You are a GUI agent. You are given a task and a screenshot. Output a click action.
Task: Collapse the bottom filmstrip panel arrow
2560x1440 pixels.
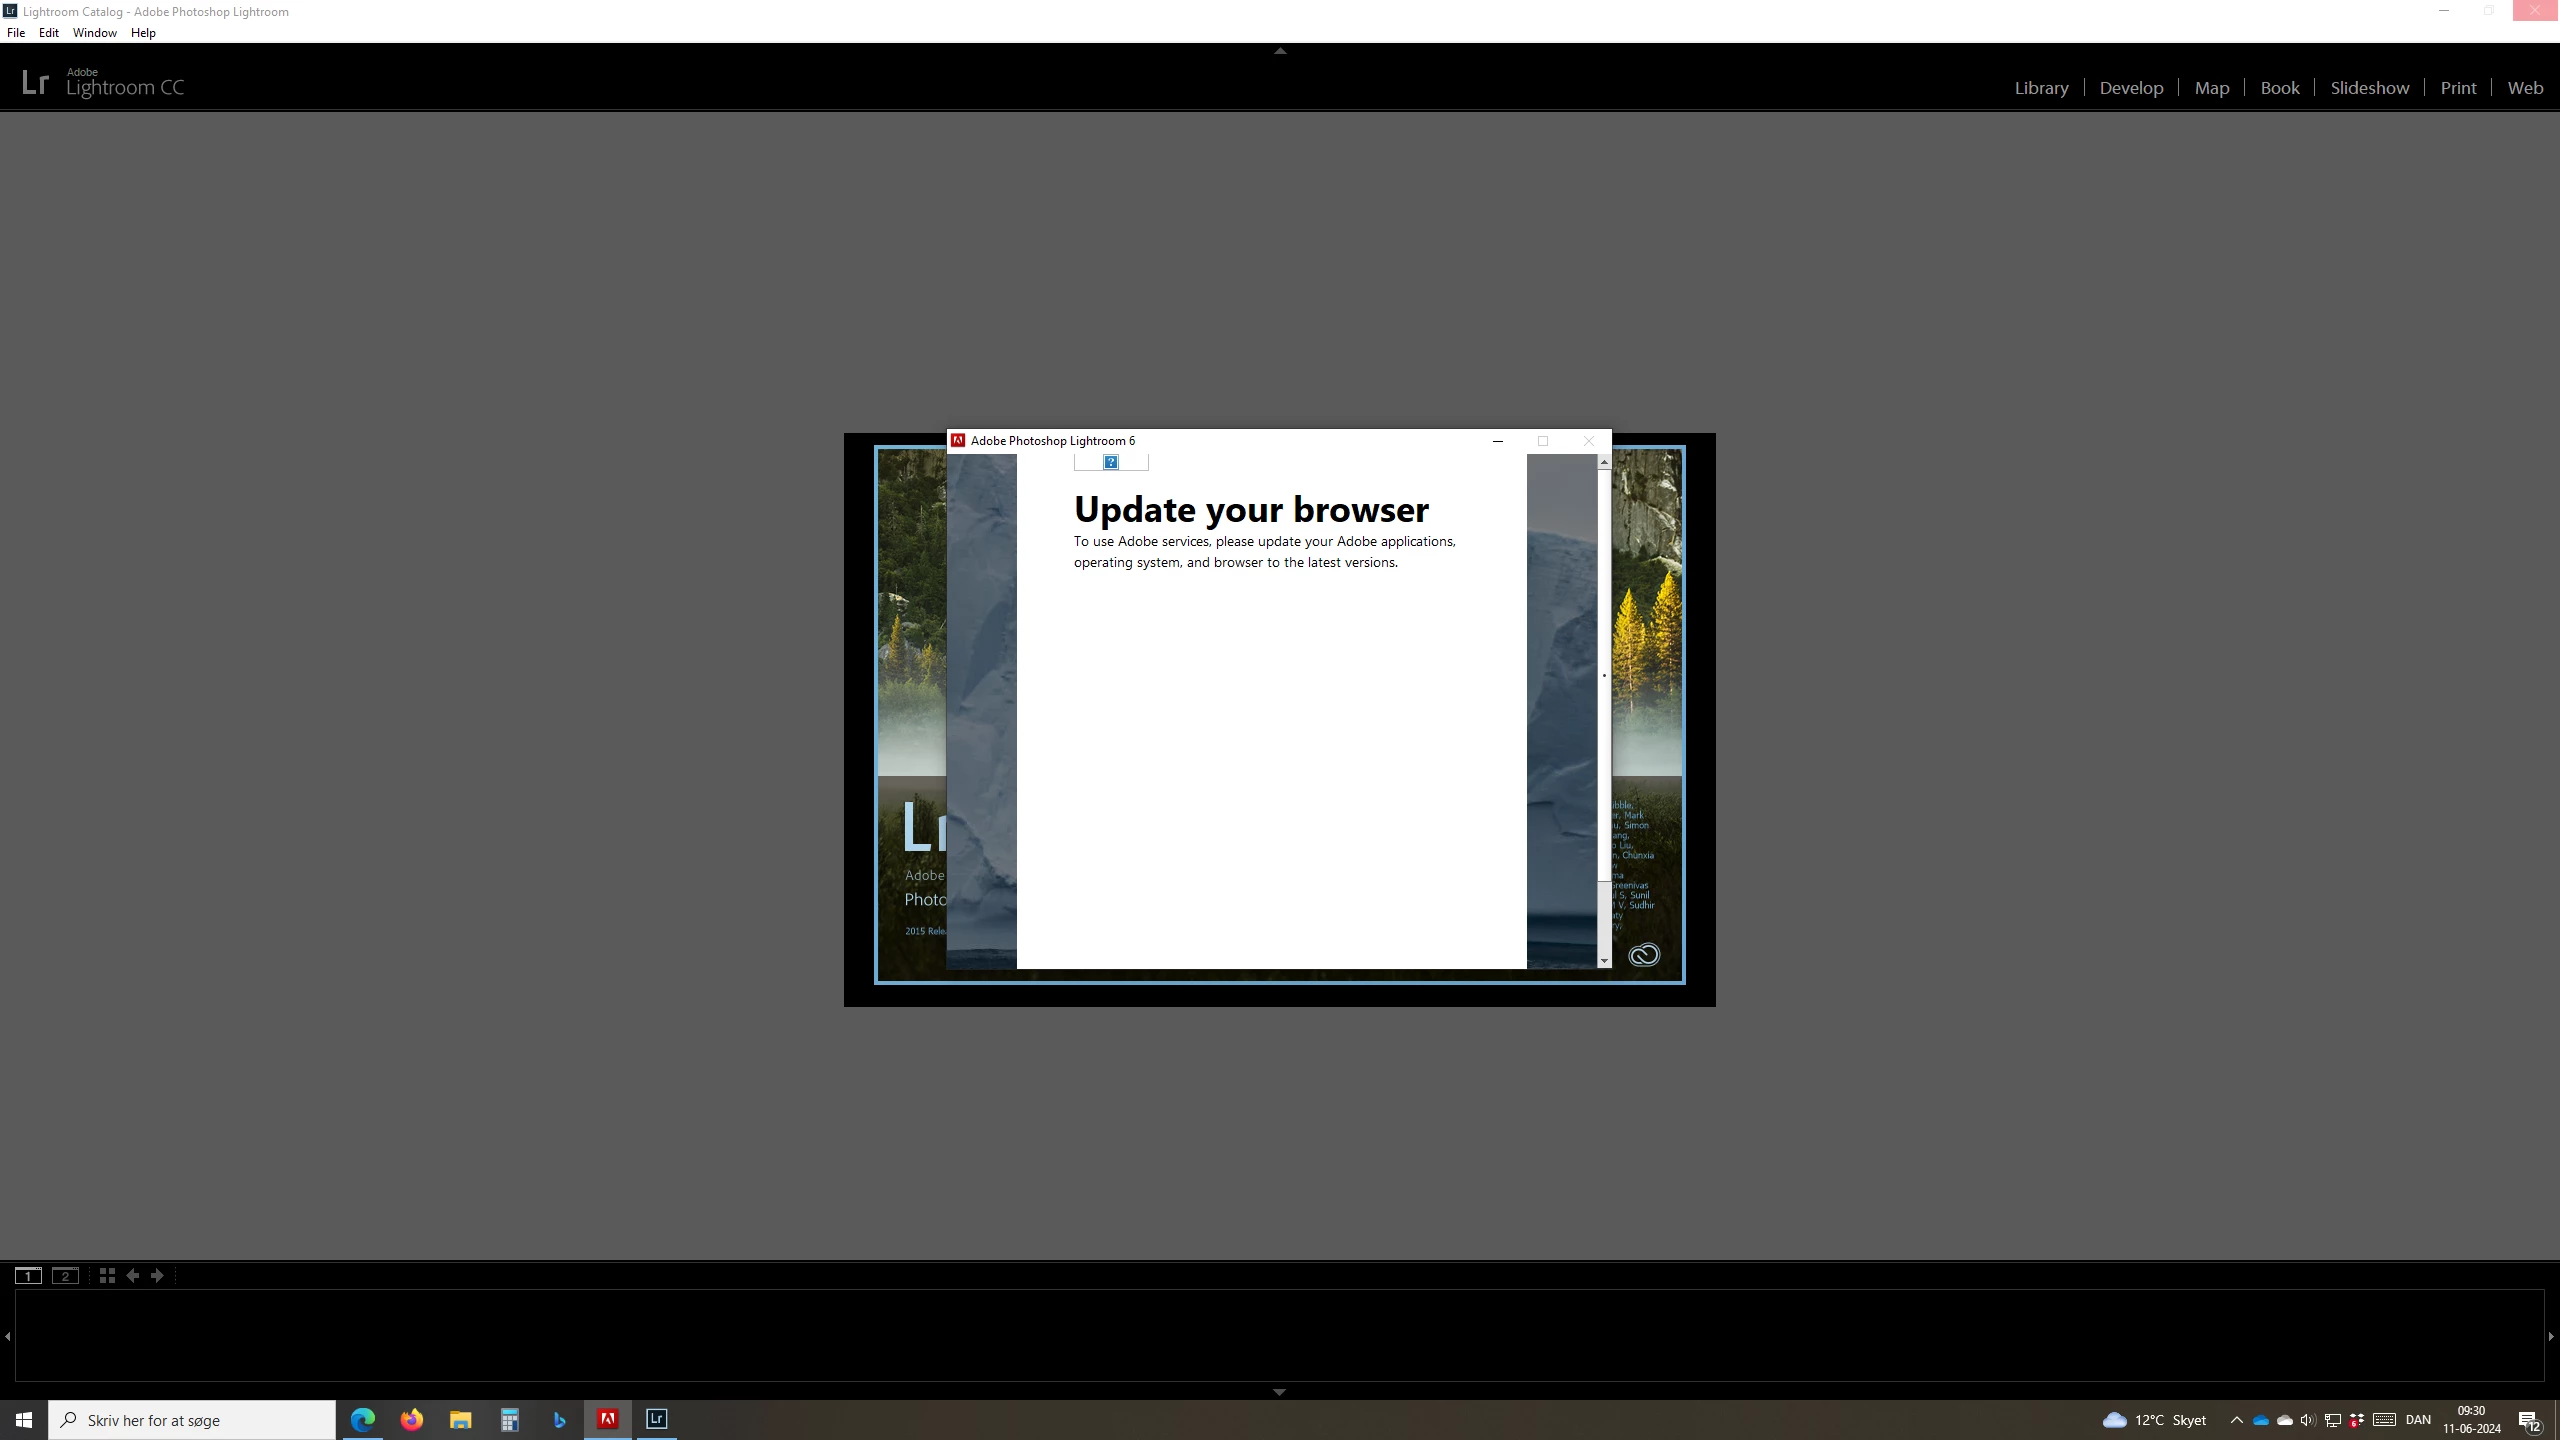point(1279,1391)
